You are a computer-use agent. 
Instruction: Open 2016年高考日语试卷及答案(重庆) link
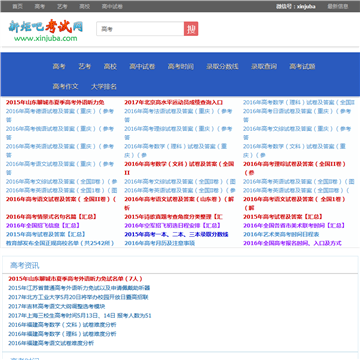(x=297, y=115)
